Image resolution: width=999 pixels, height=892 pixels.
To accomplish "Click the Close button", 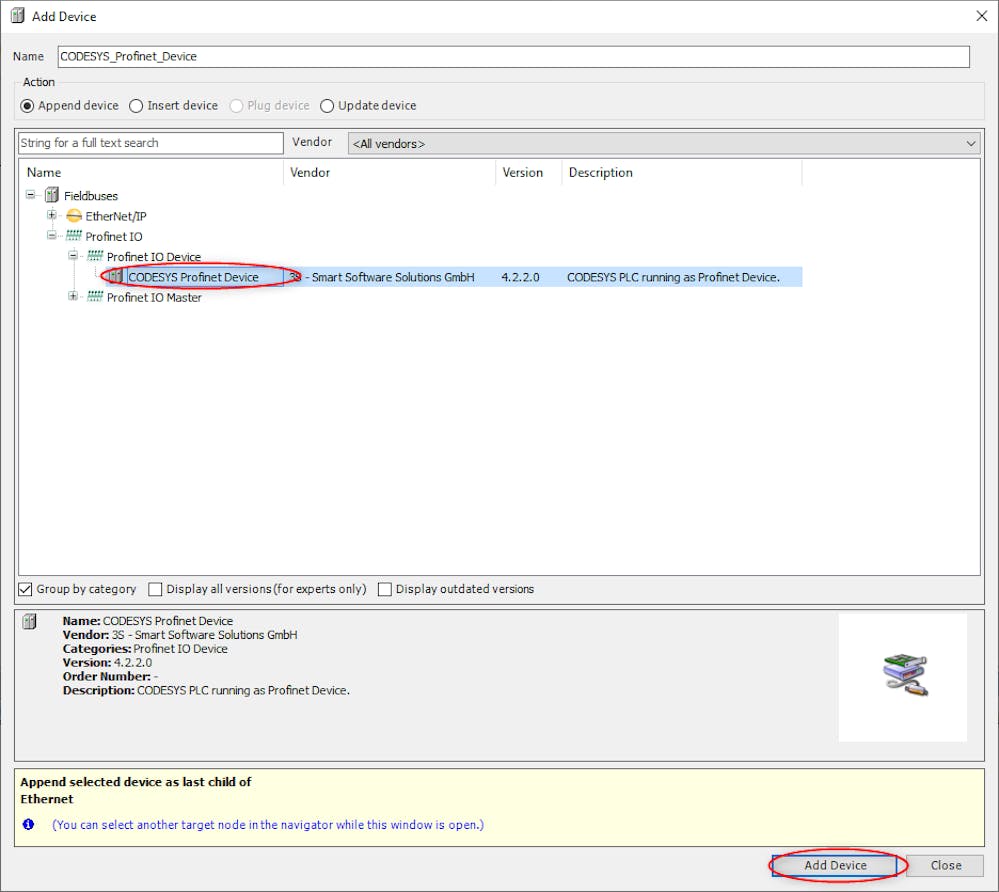I will 945,865.
